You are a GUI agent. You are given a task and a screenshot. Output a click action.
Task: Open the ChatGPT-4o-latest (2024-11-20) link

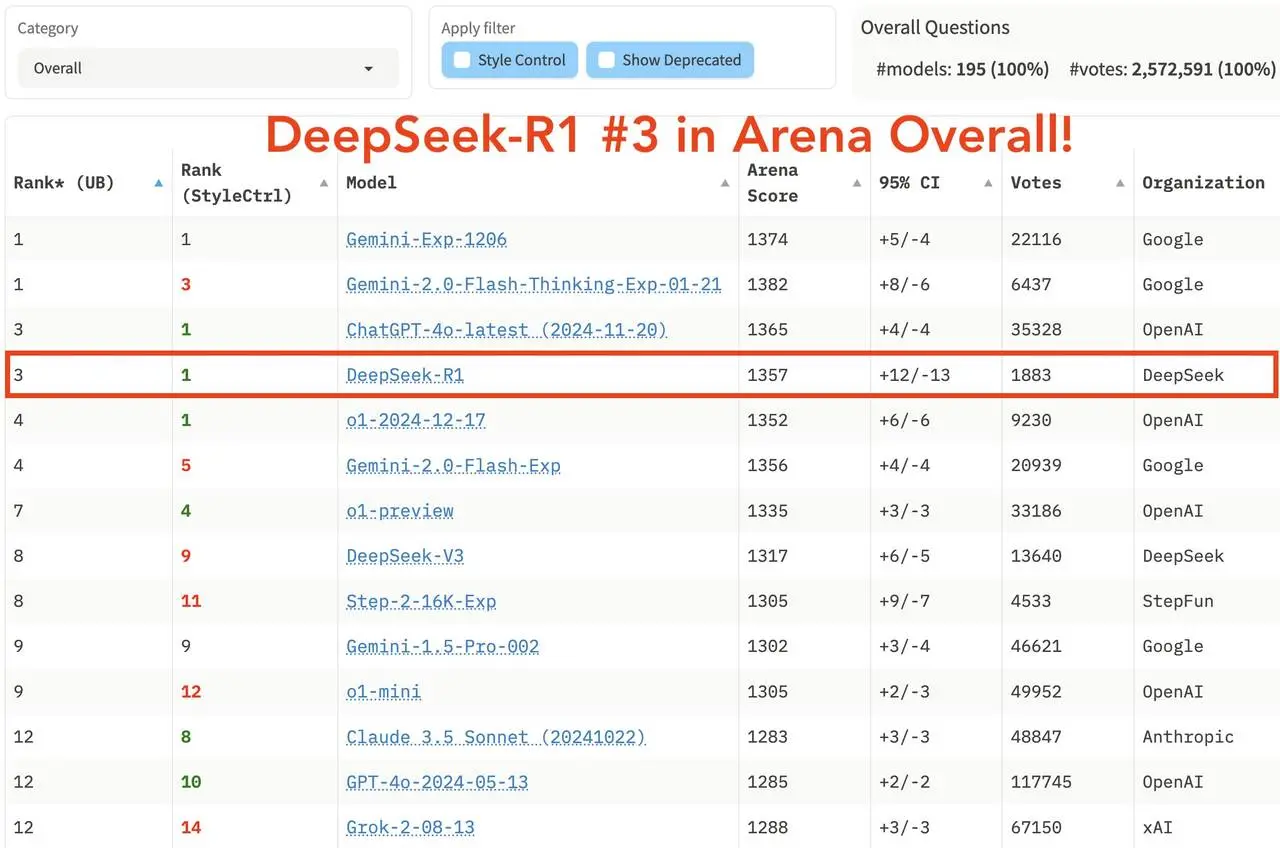tap(505, 330)
